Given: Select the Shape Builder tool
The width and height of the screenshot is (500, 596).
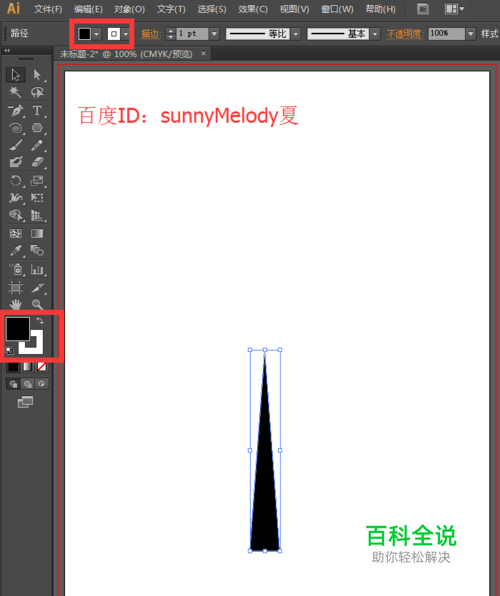Looking at the screenshot, I should [x=16, y=215].
